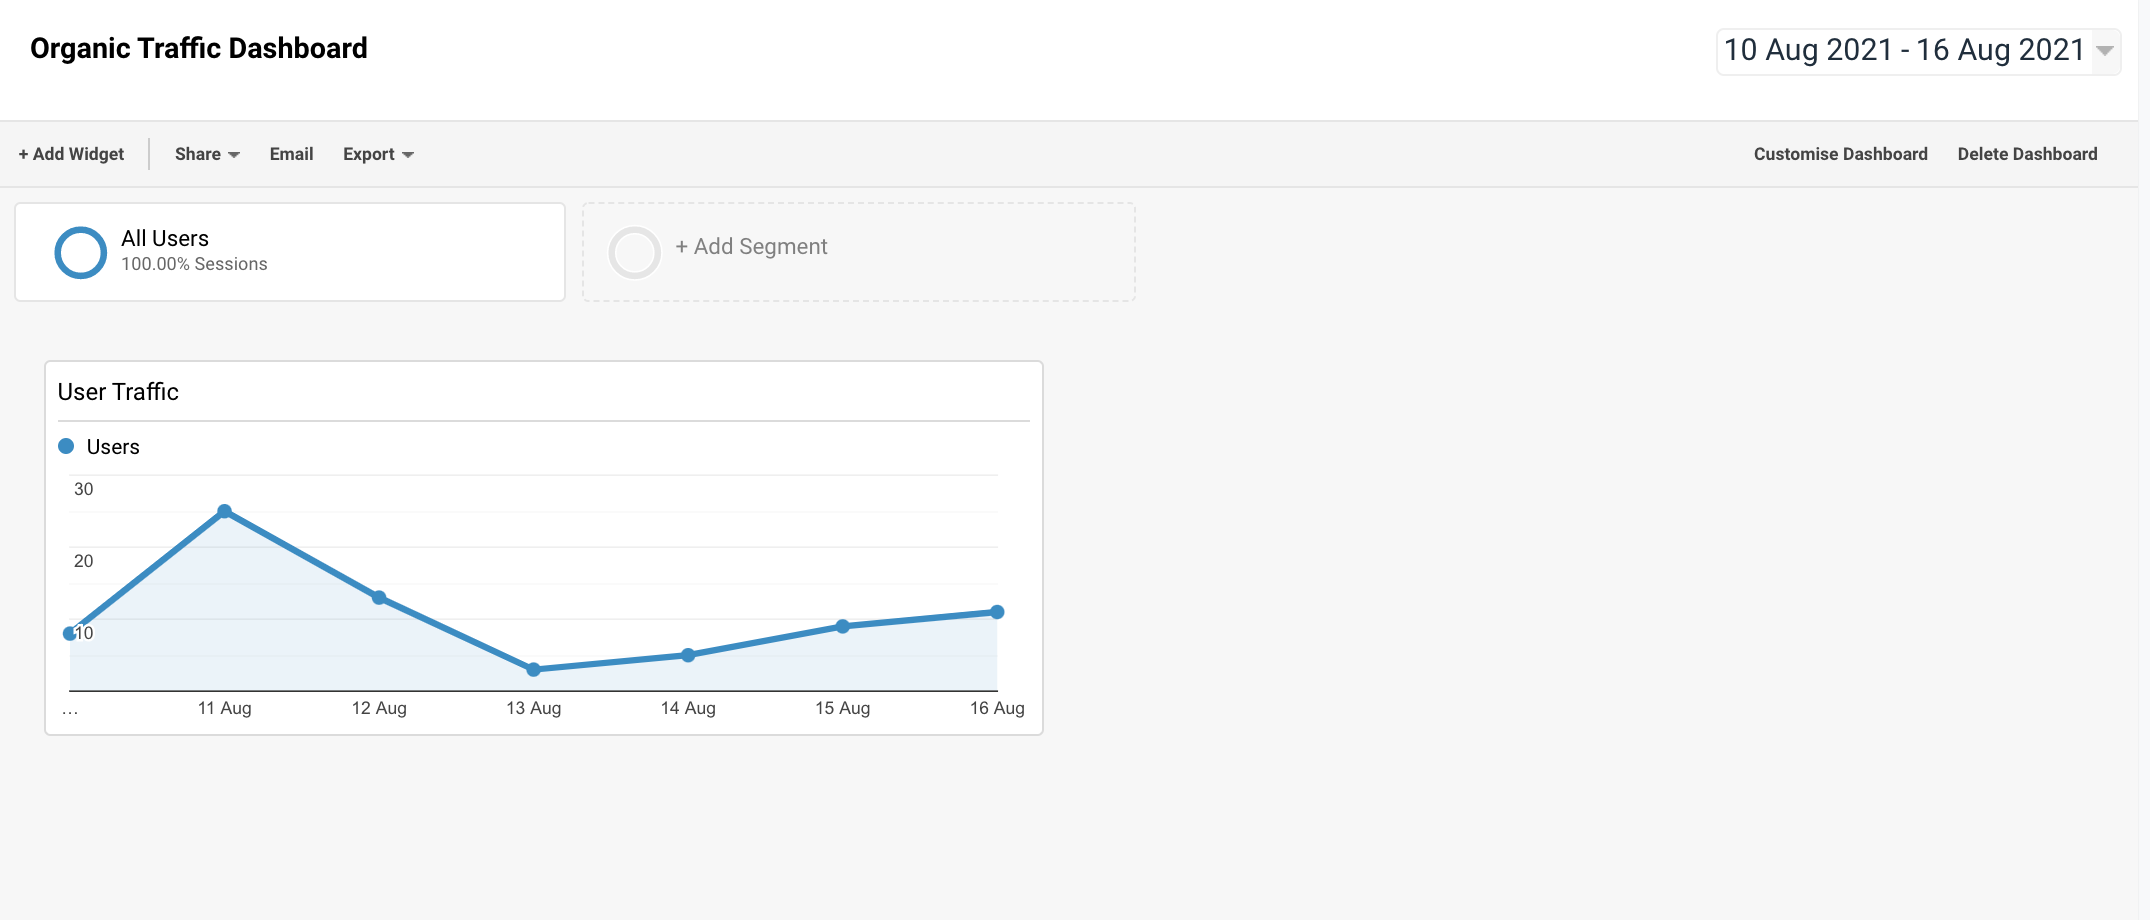Click the Users legend dot in User Traffic
This screenshot has height=920, width=2150.
(66, 445)
